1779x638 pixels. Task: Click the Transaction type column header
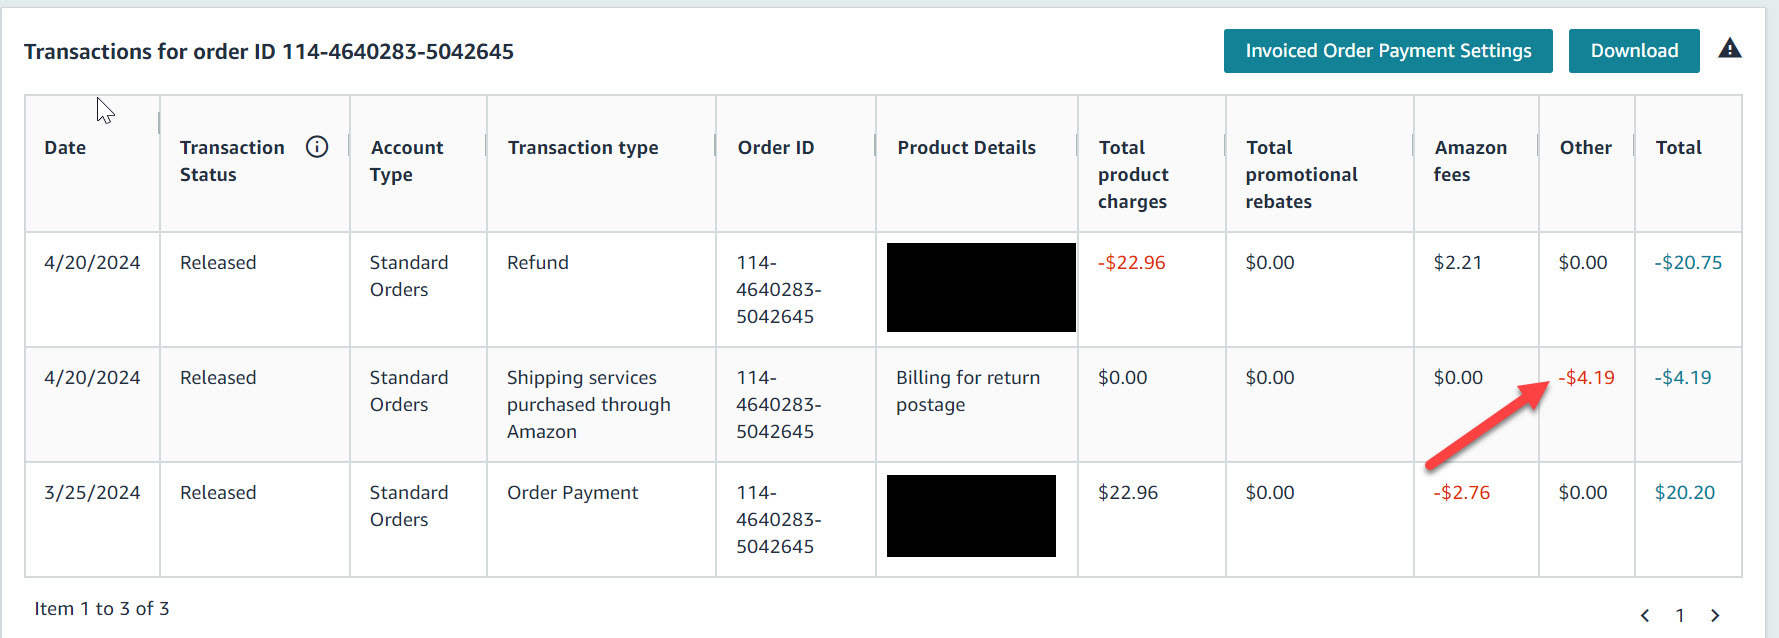[583, 148]
